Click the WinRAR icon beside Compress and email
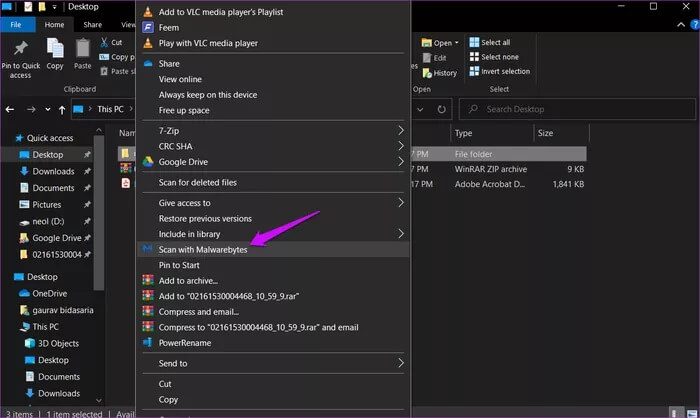The image size is (700, 418). (148, 312)
